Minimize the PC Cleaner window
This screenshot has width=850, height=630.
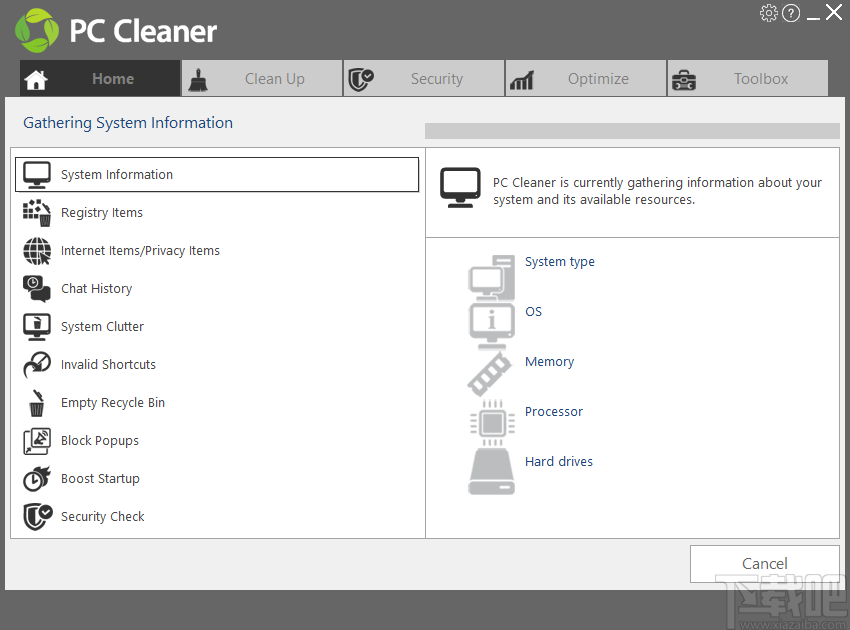(813, 18)
